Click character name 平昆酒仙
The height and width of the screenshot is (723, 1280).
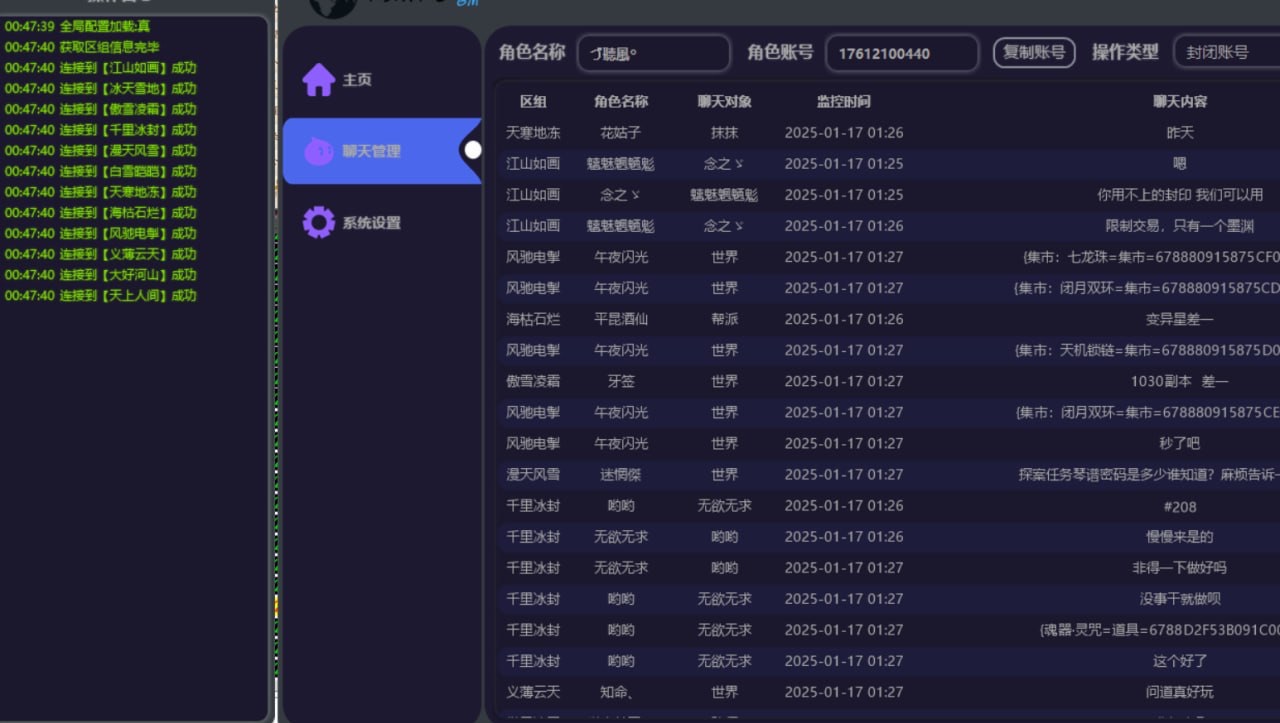pos(621,319)
